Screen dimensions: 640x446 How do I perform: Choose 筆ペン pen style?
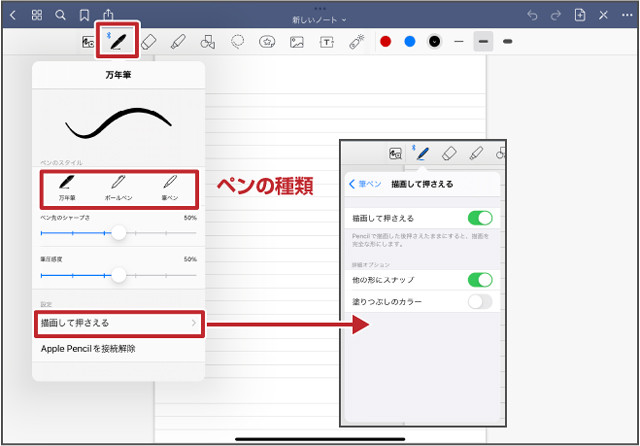coord(171,186)
